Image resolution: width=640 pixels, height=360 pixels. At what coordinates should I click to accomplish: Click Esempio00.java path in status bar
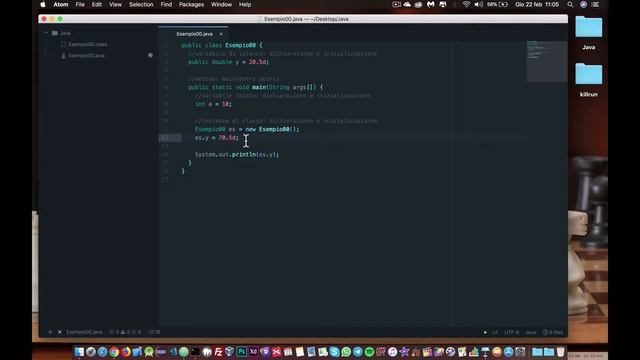pos(84,332)
